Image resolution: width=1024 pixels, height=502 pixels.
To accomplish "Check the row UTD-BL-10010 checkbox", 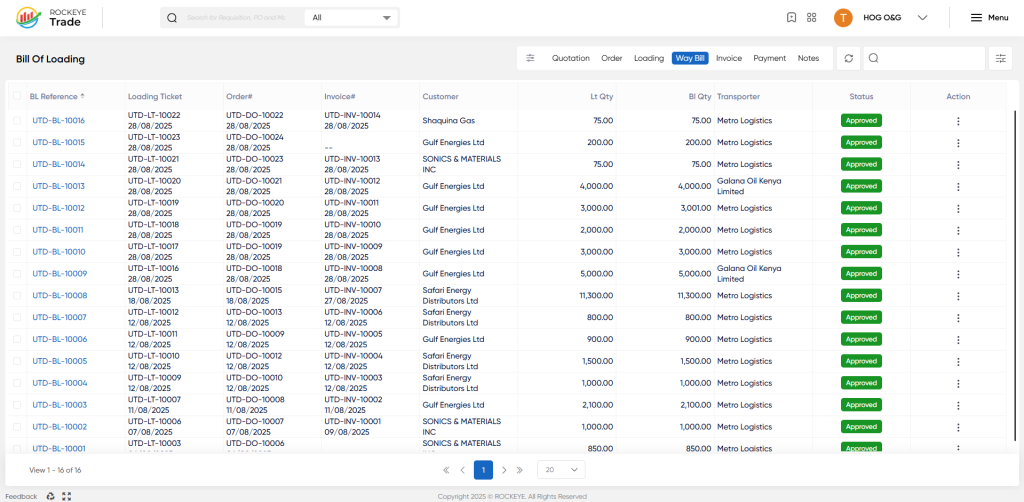I will coord(17,251).
